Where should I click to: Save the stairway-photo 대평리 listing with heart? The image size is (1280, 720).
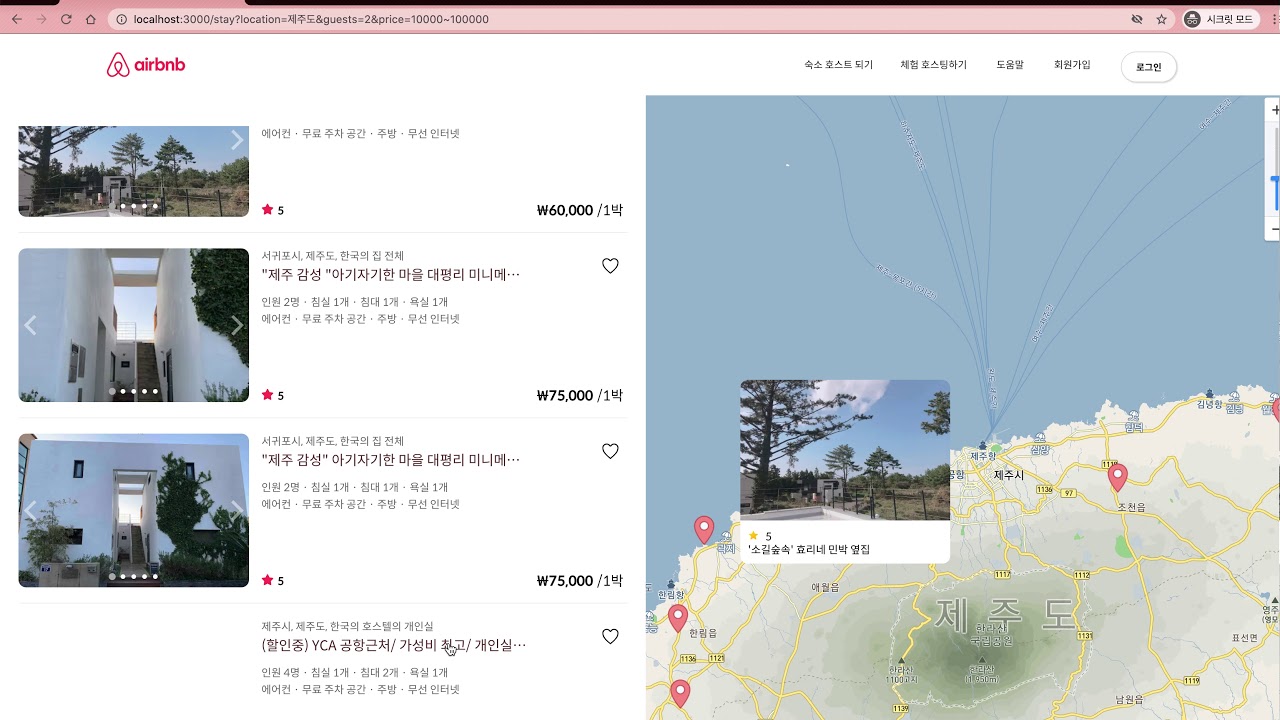tap(610, 266)
